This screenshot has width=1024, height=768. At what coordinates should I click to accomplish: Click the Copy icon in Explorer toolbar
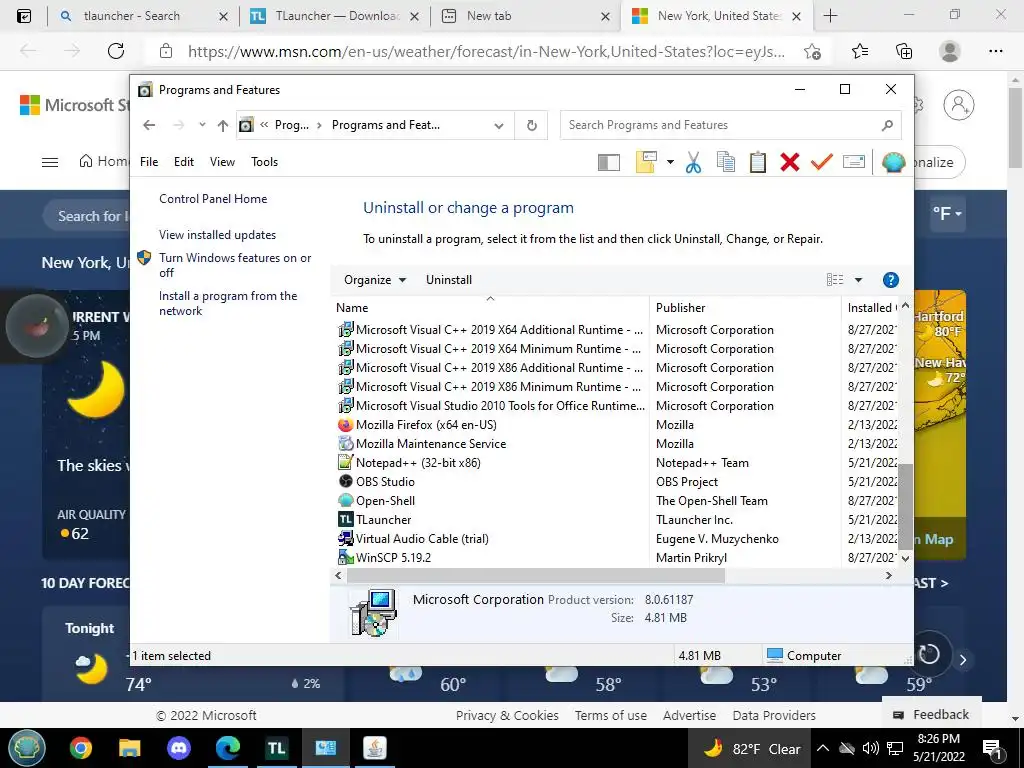coord(726,162)
